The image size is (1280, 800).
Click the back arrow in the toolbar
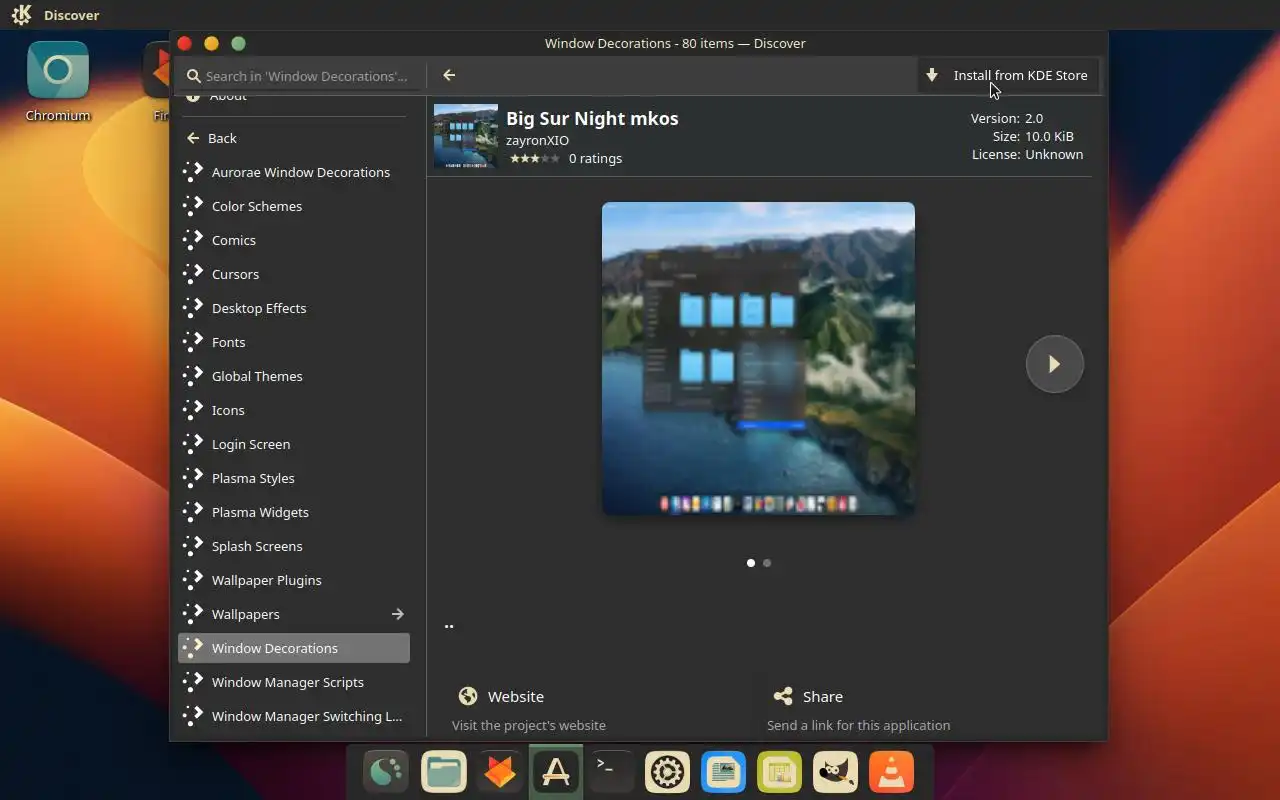[x=449, y=75]
